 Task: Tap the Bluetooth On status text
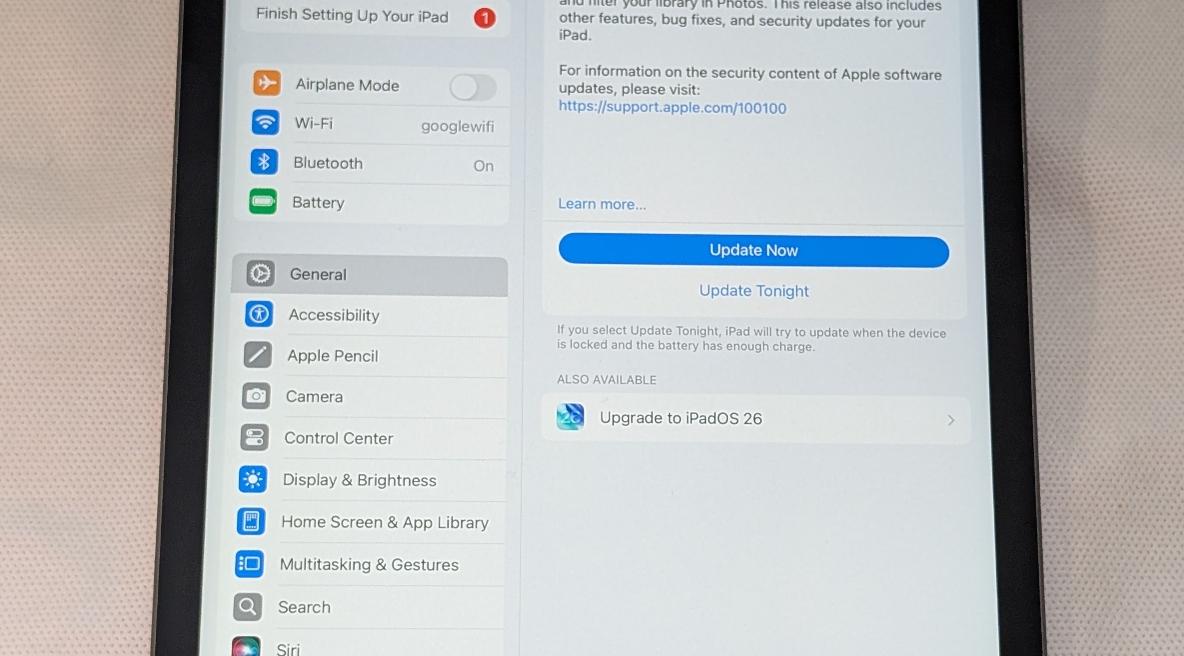pyautogui.click(x=483, y=166)
